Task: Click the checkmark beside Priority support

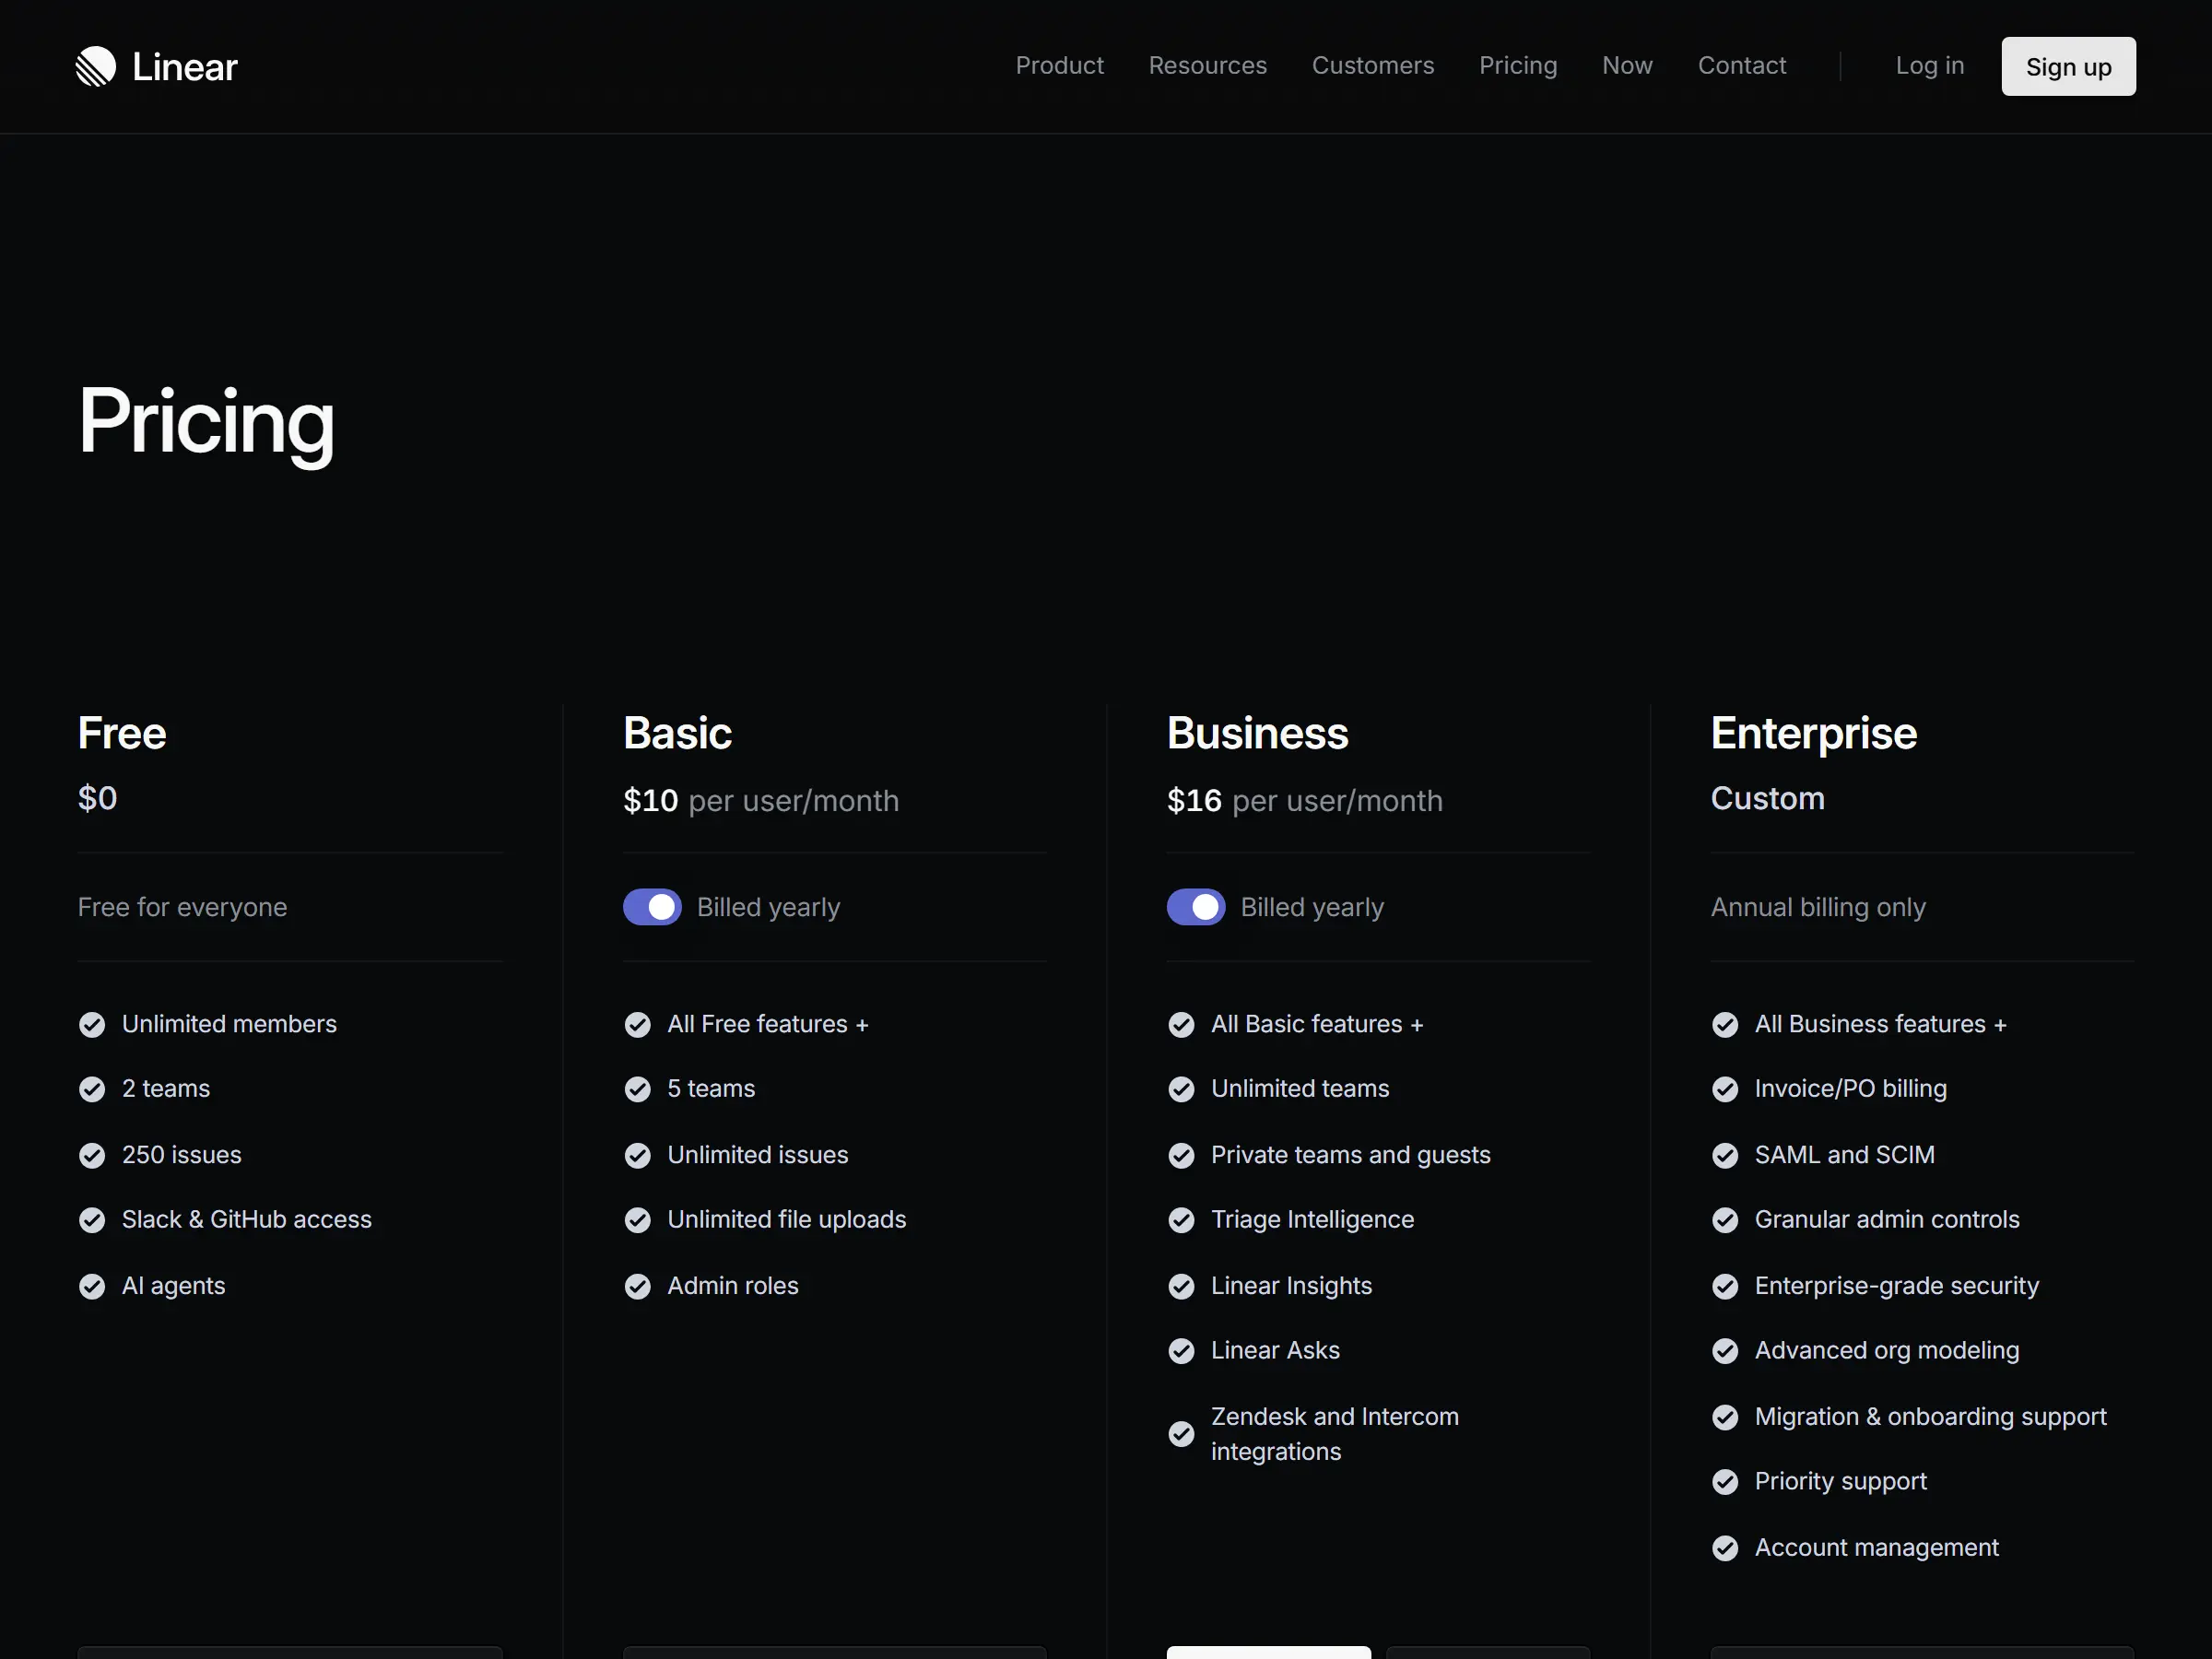Action: pos(1726,1482)
